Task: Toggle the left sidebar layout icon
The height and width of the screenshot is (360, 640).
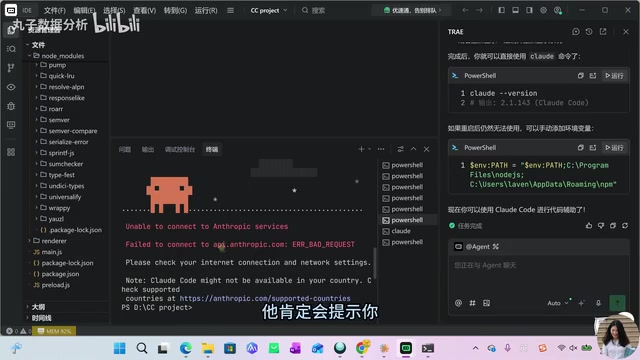Action: [x=502, y=10]
